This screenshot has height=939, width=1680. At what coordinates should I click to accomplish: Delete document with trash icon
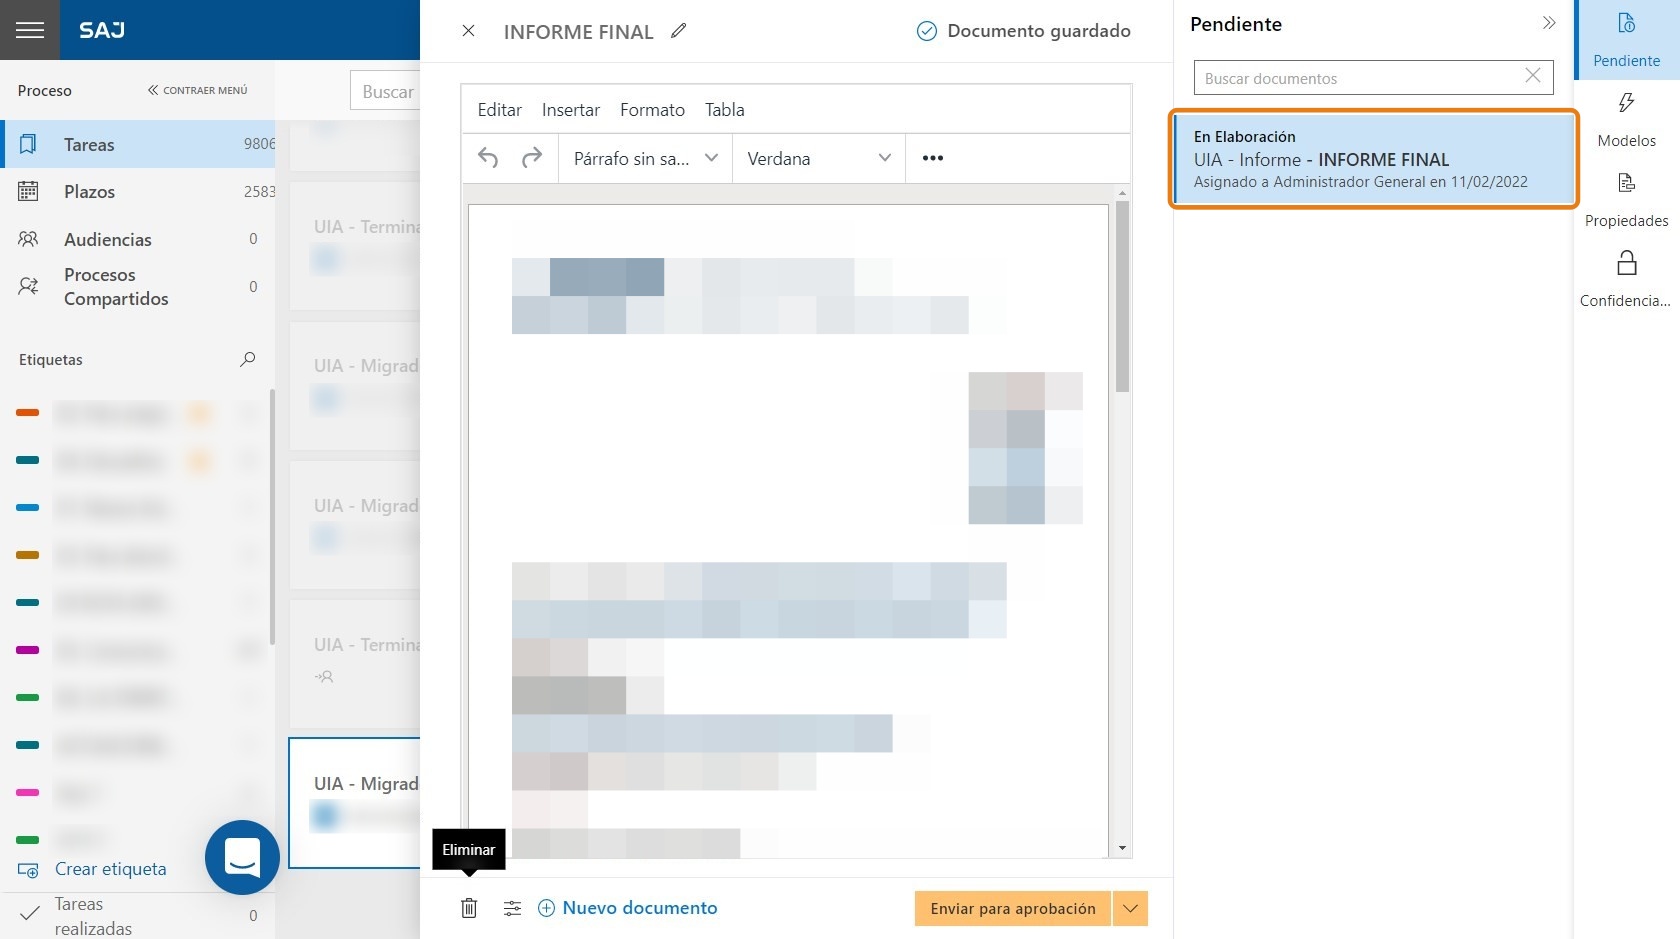click(469, 908)
